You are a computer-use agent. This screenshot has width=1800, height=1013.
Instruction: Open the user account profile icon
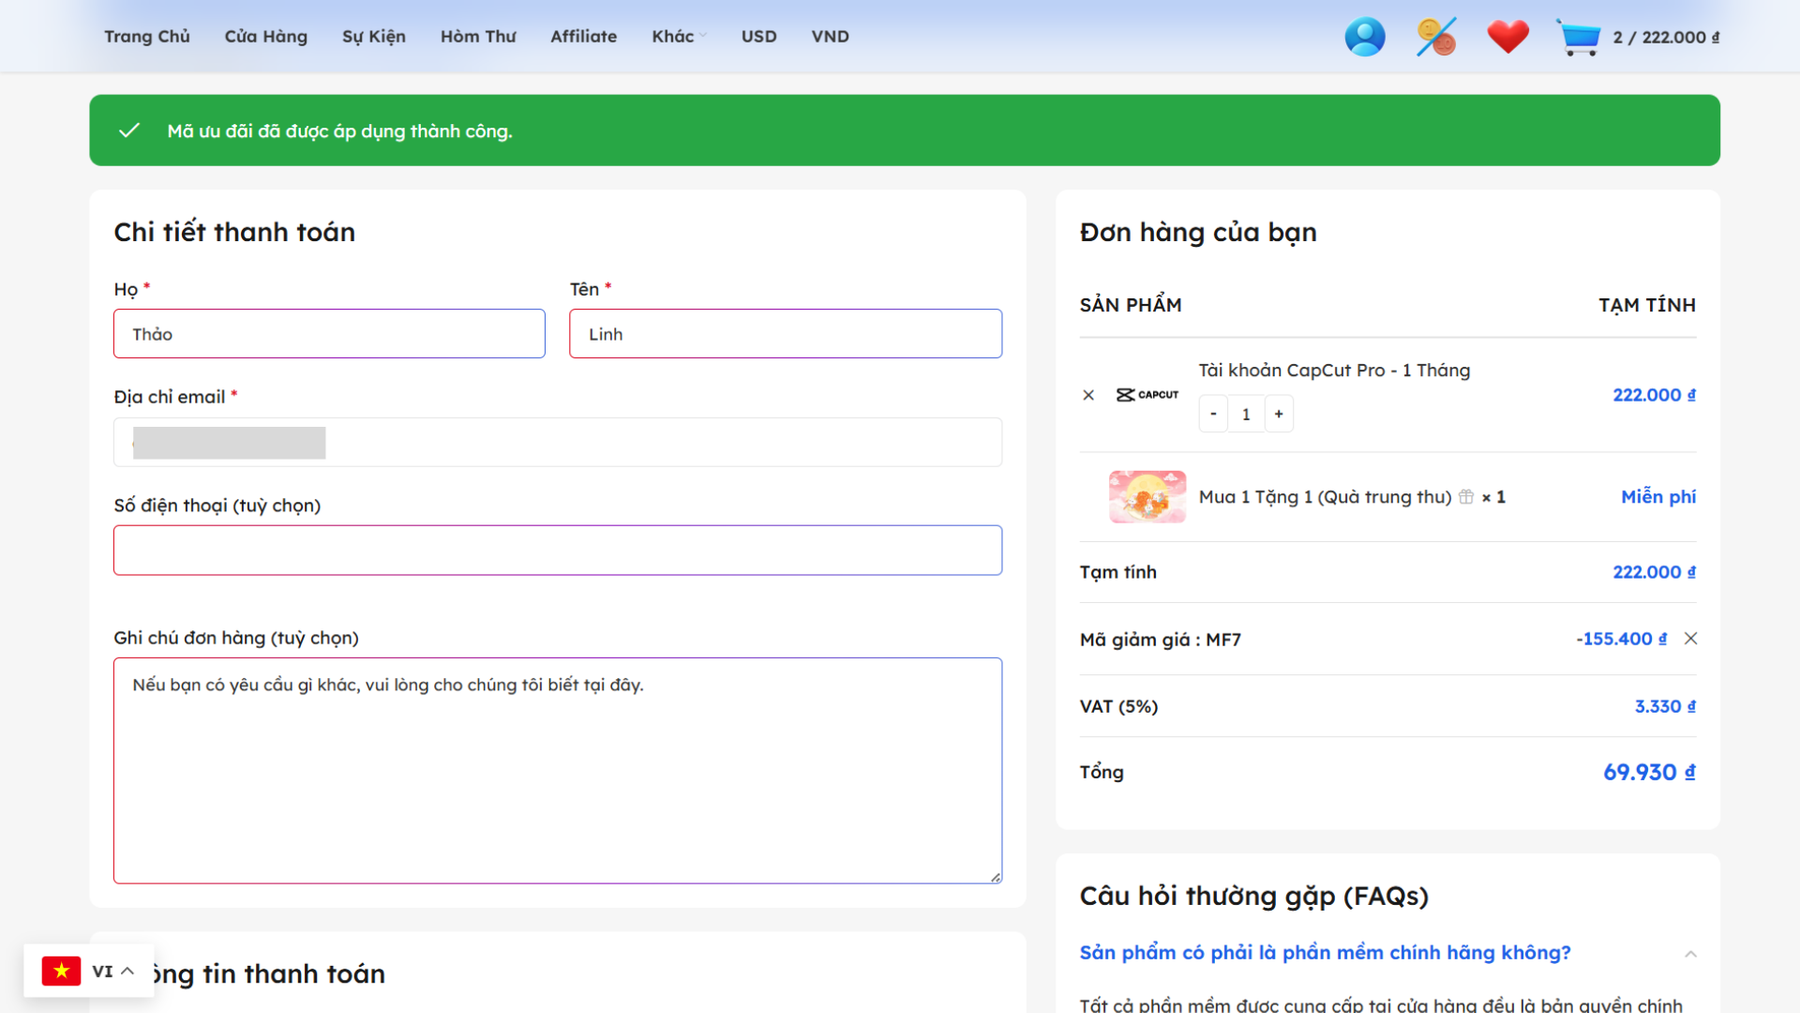[x=1364, y=37]
